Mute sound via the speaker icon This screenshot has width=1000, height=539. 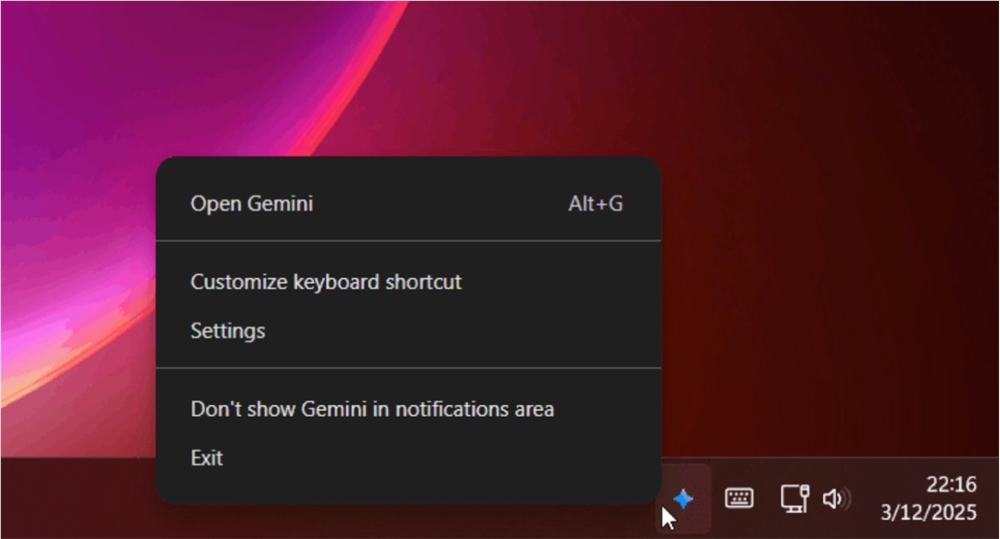pos(834,498)
